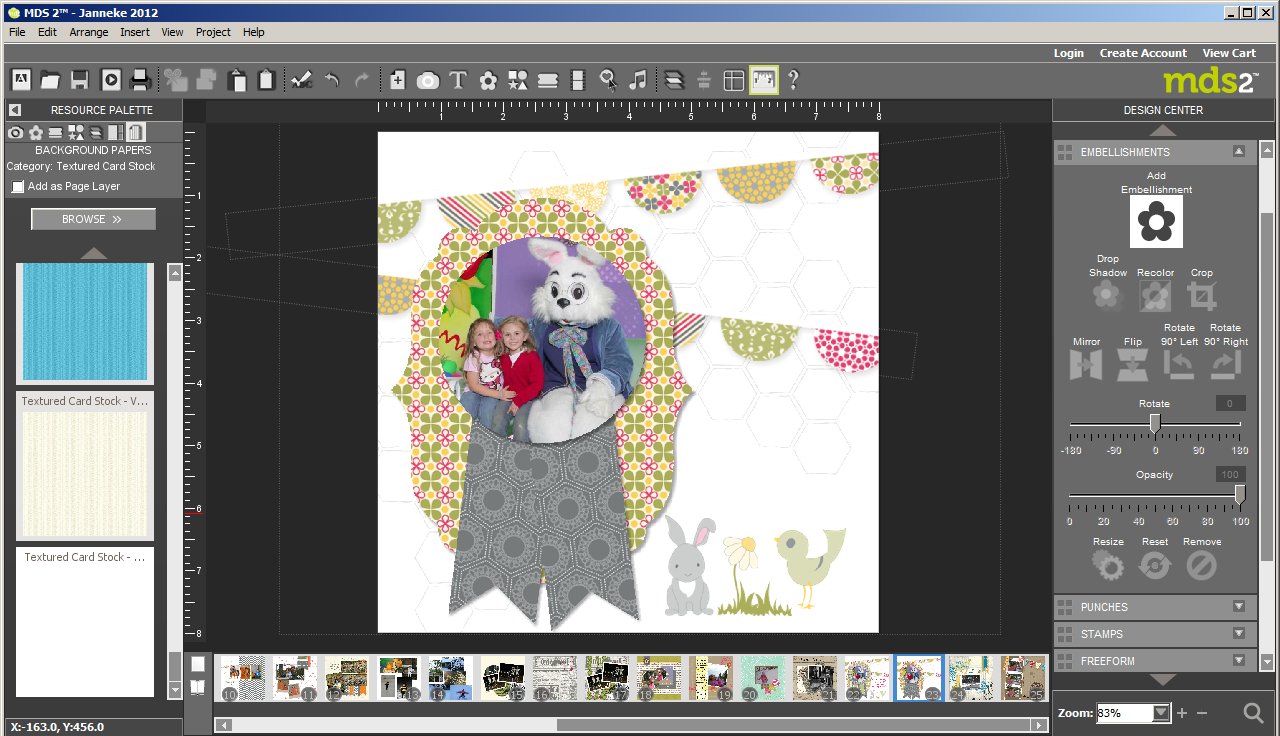This screenshot has width=1280, height=736.
Task: Enable the Add as Page Layer checkbox
Action: [x=17, y=187]
